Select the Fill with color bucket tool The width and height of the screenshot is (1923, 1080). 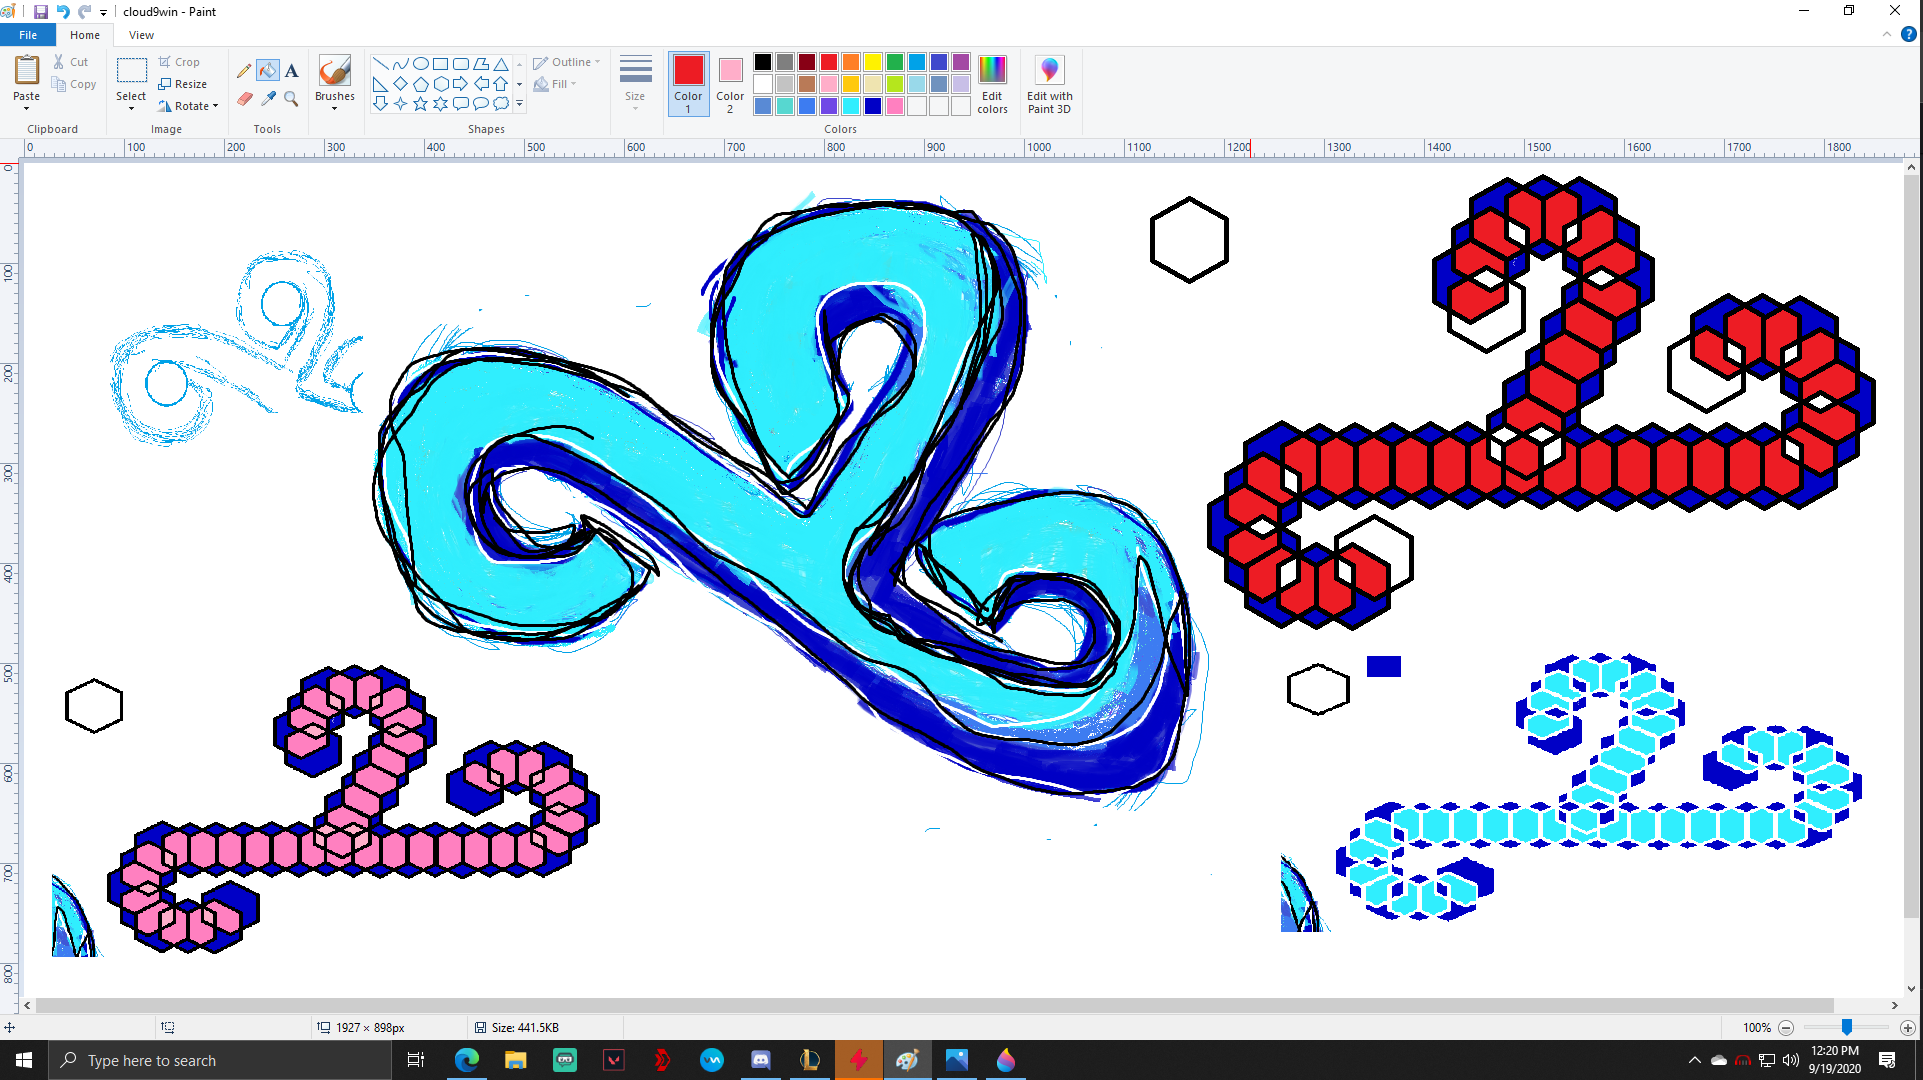click(267, 71)
